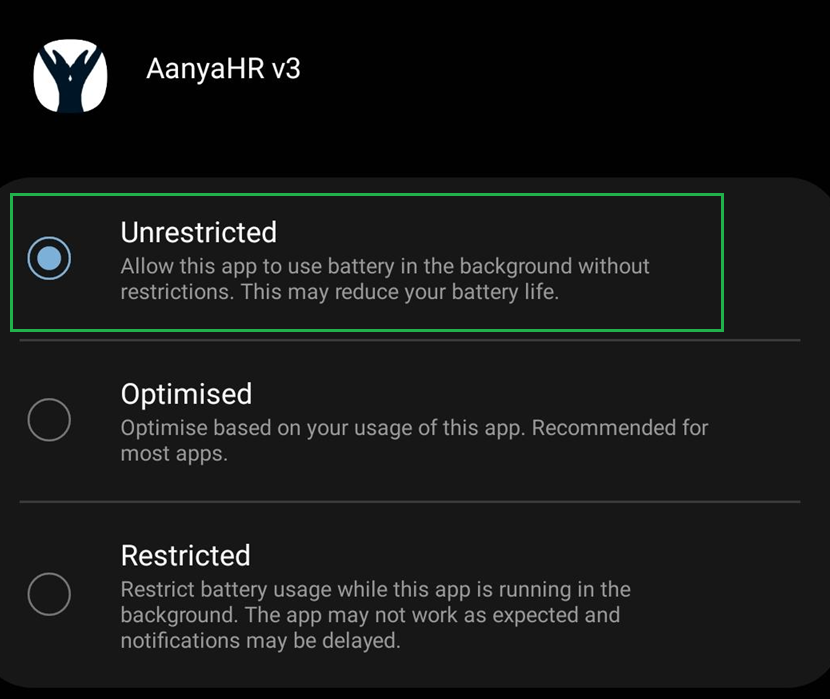This screenshot has width=830, height=699.
Task: Select the Restricted radio button
Action: click(x=49, y=595)
